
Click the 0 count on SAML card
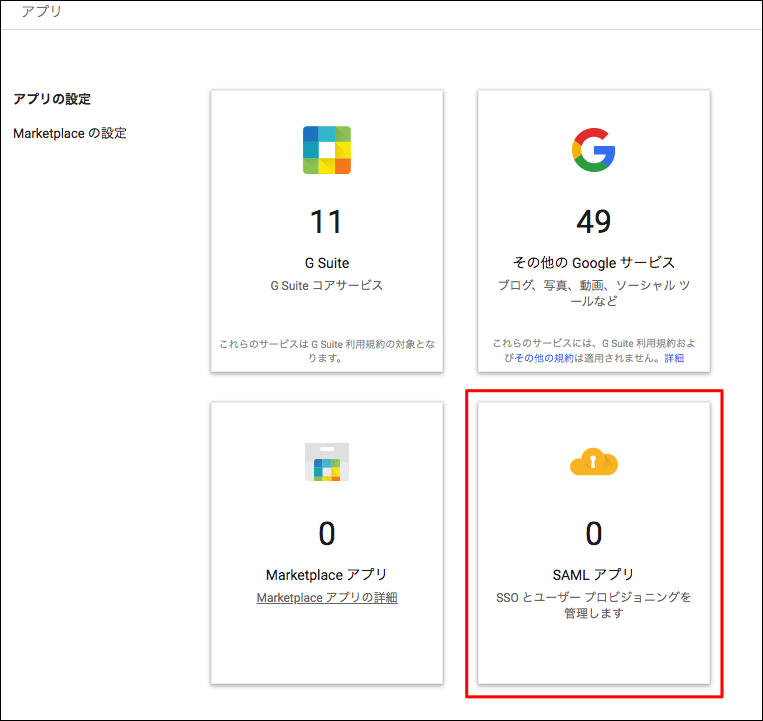coord(593,533)
